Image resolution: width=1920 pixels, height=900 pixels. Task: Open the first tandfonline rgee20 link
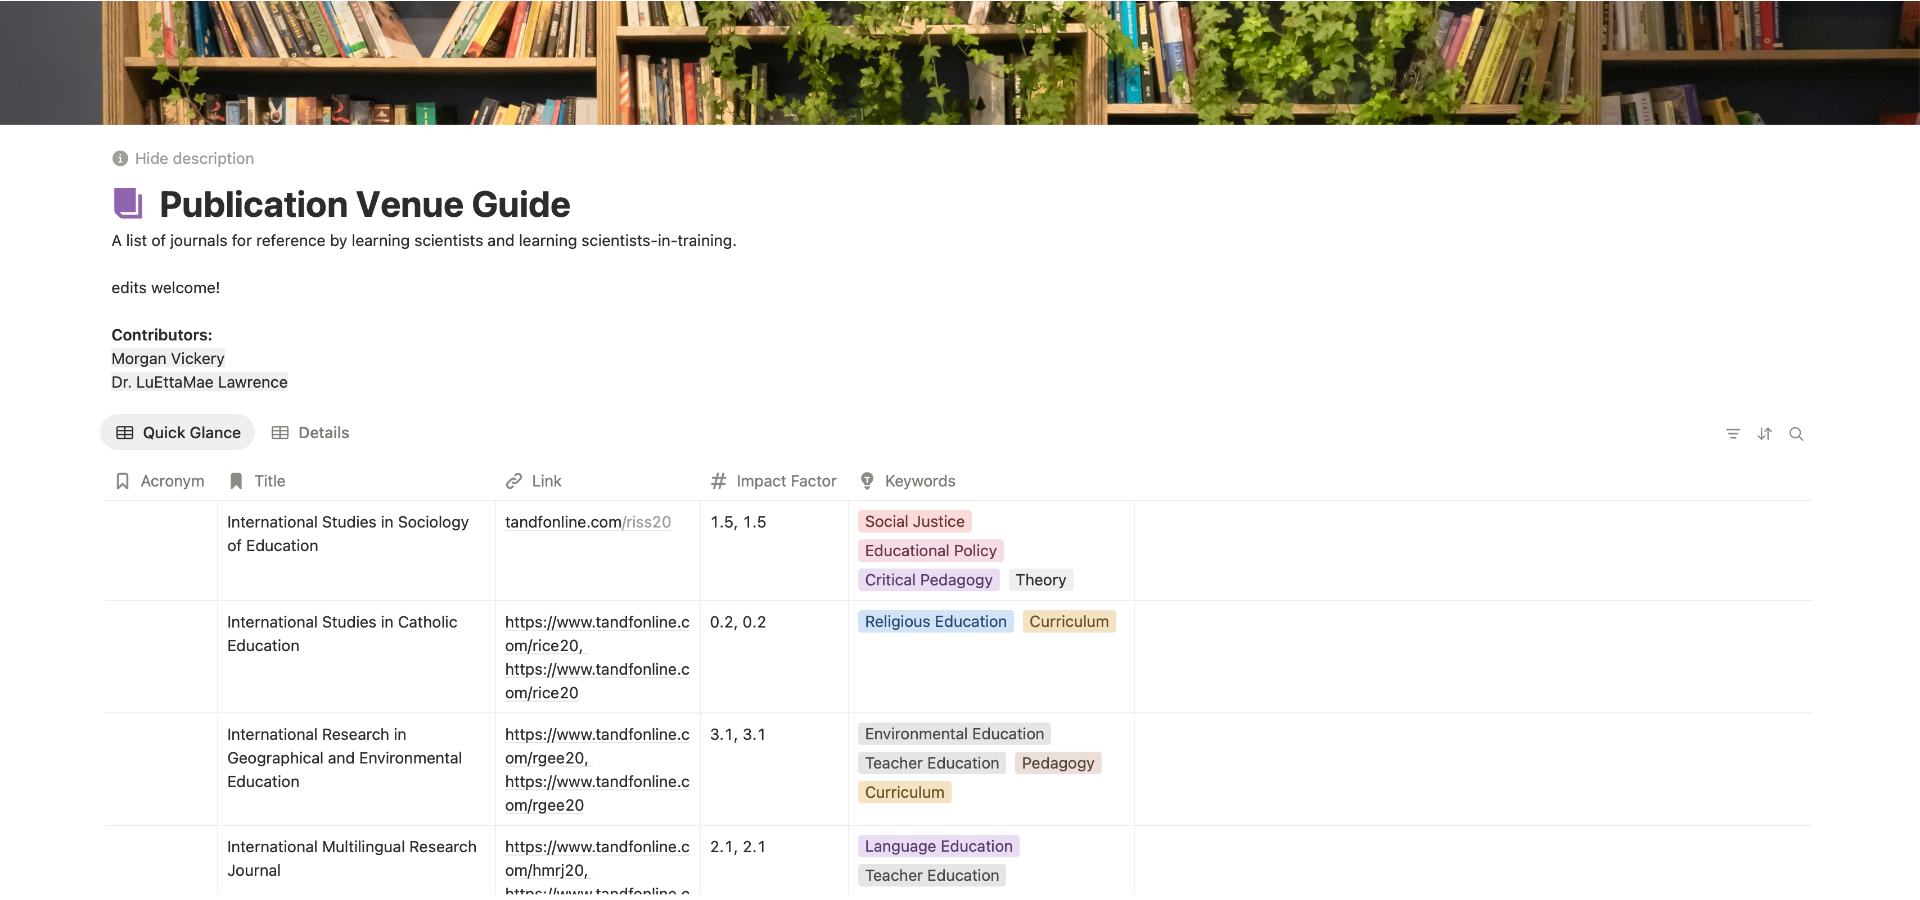597,746
